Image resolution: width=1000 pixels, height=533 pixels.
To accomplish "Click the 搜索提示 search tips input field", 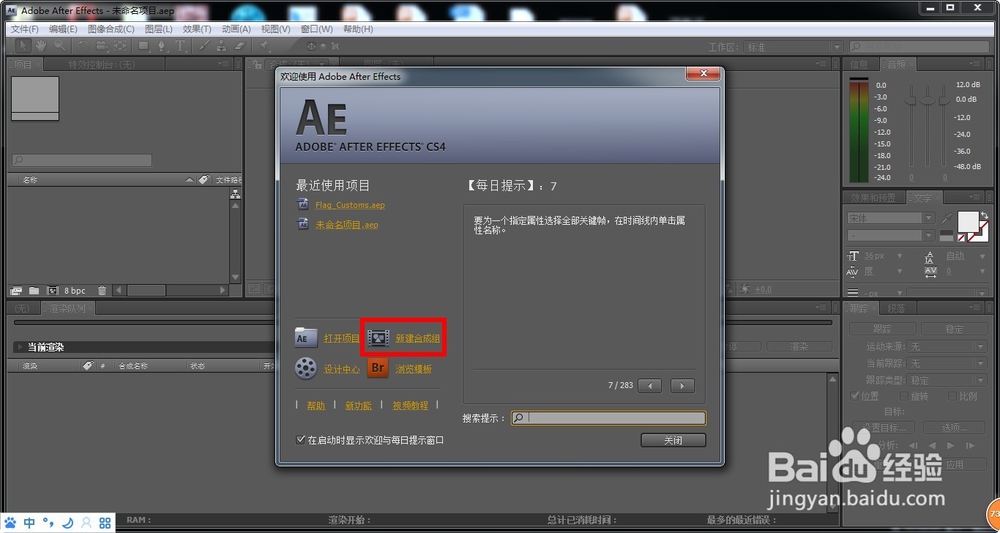I will click(x=608, y=418).
